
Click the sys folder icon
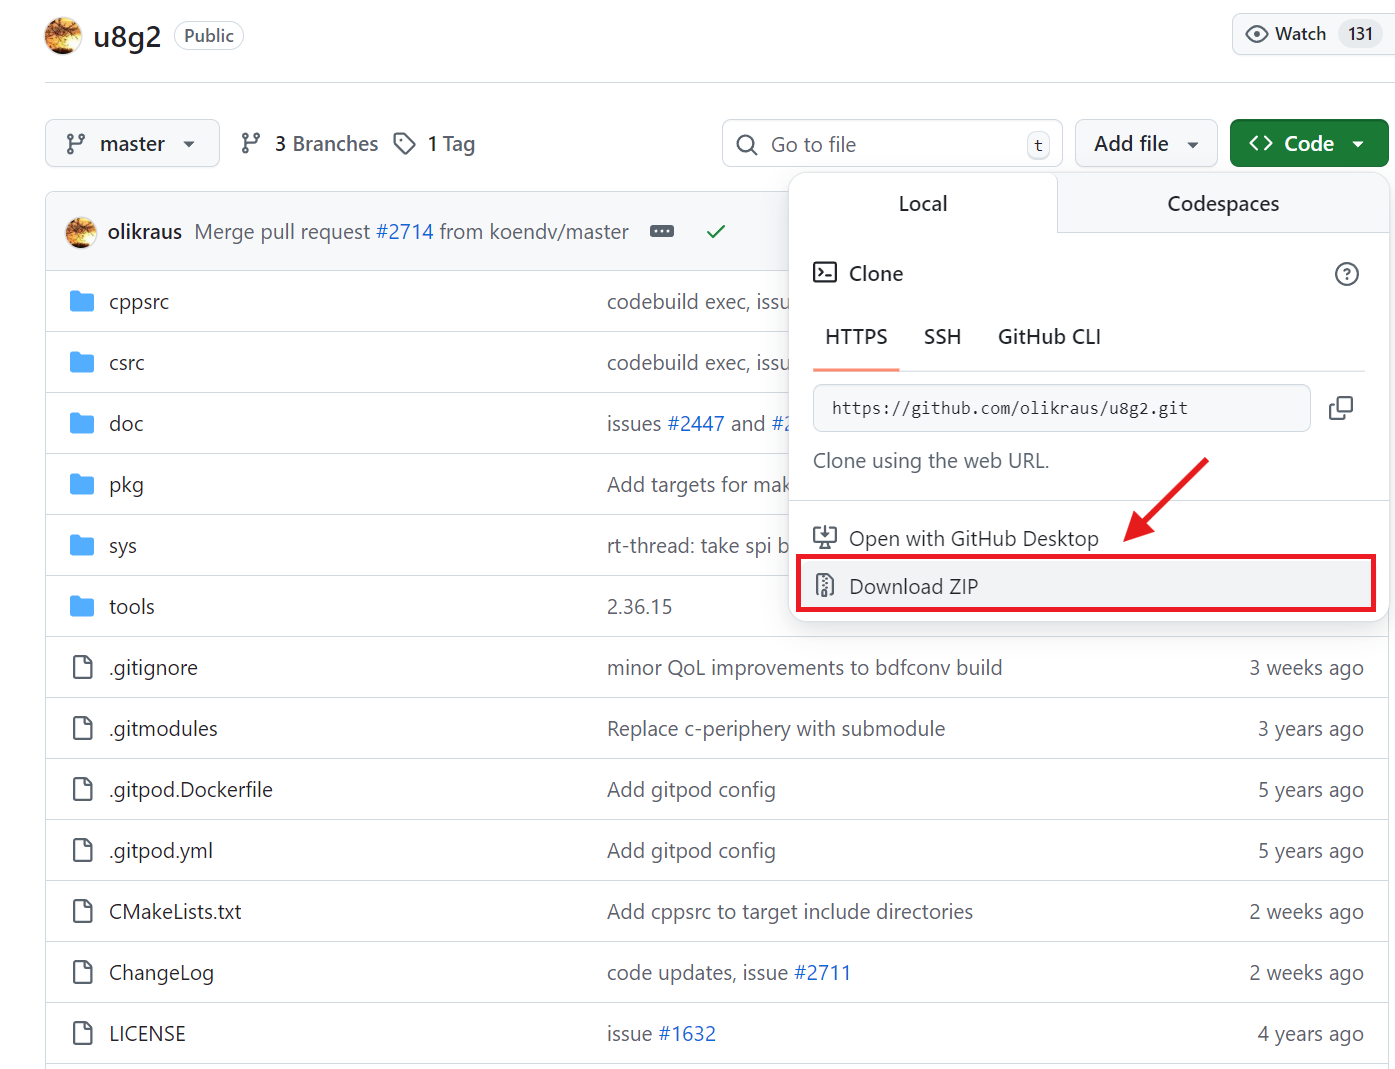[x=82, y=545]
